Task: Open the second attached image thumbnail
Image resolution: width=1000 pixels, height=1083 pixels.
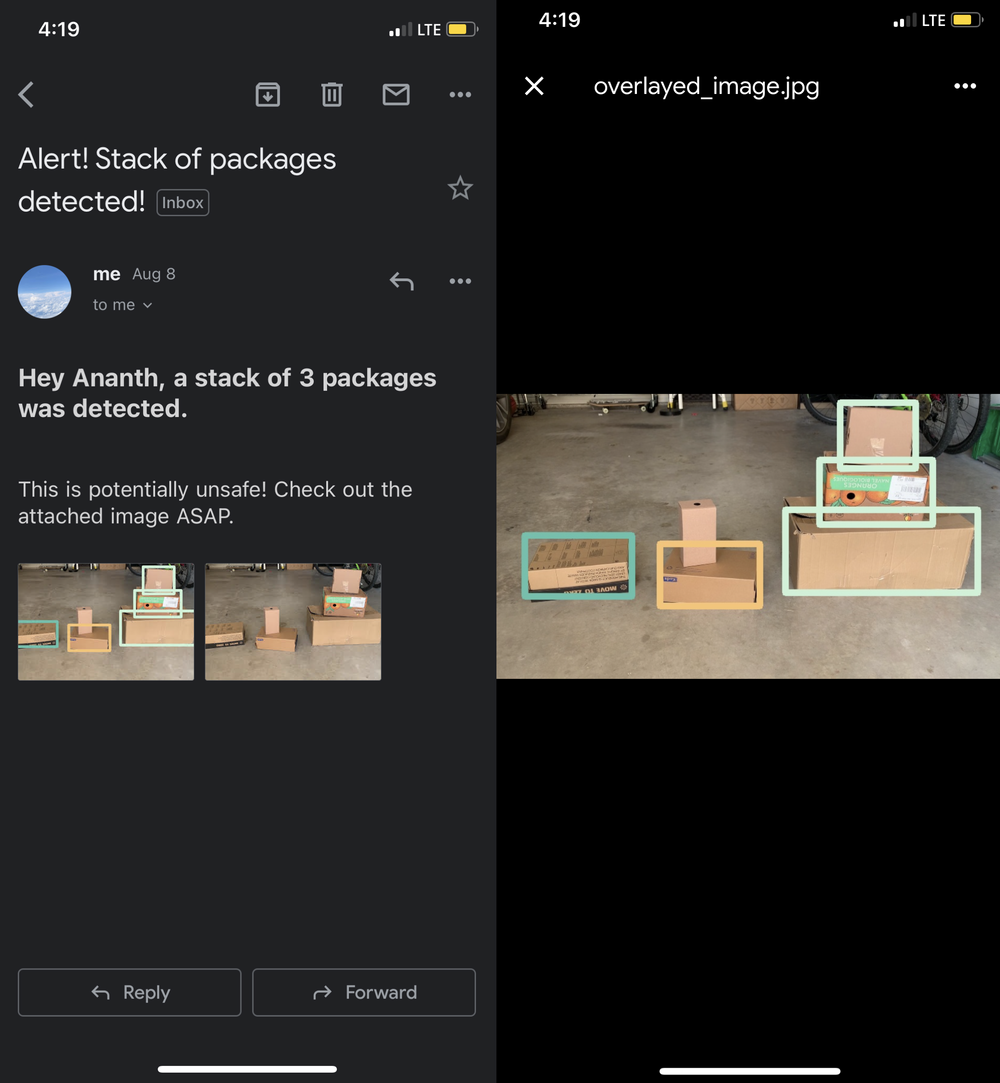Action: pos(292,621)
